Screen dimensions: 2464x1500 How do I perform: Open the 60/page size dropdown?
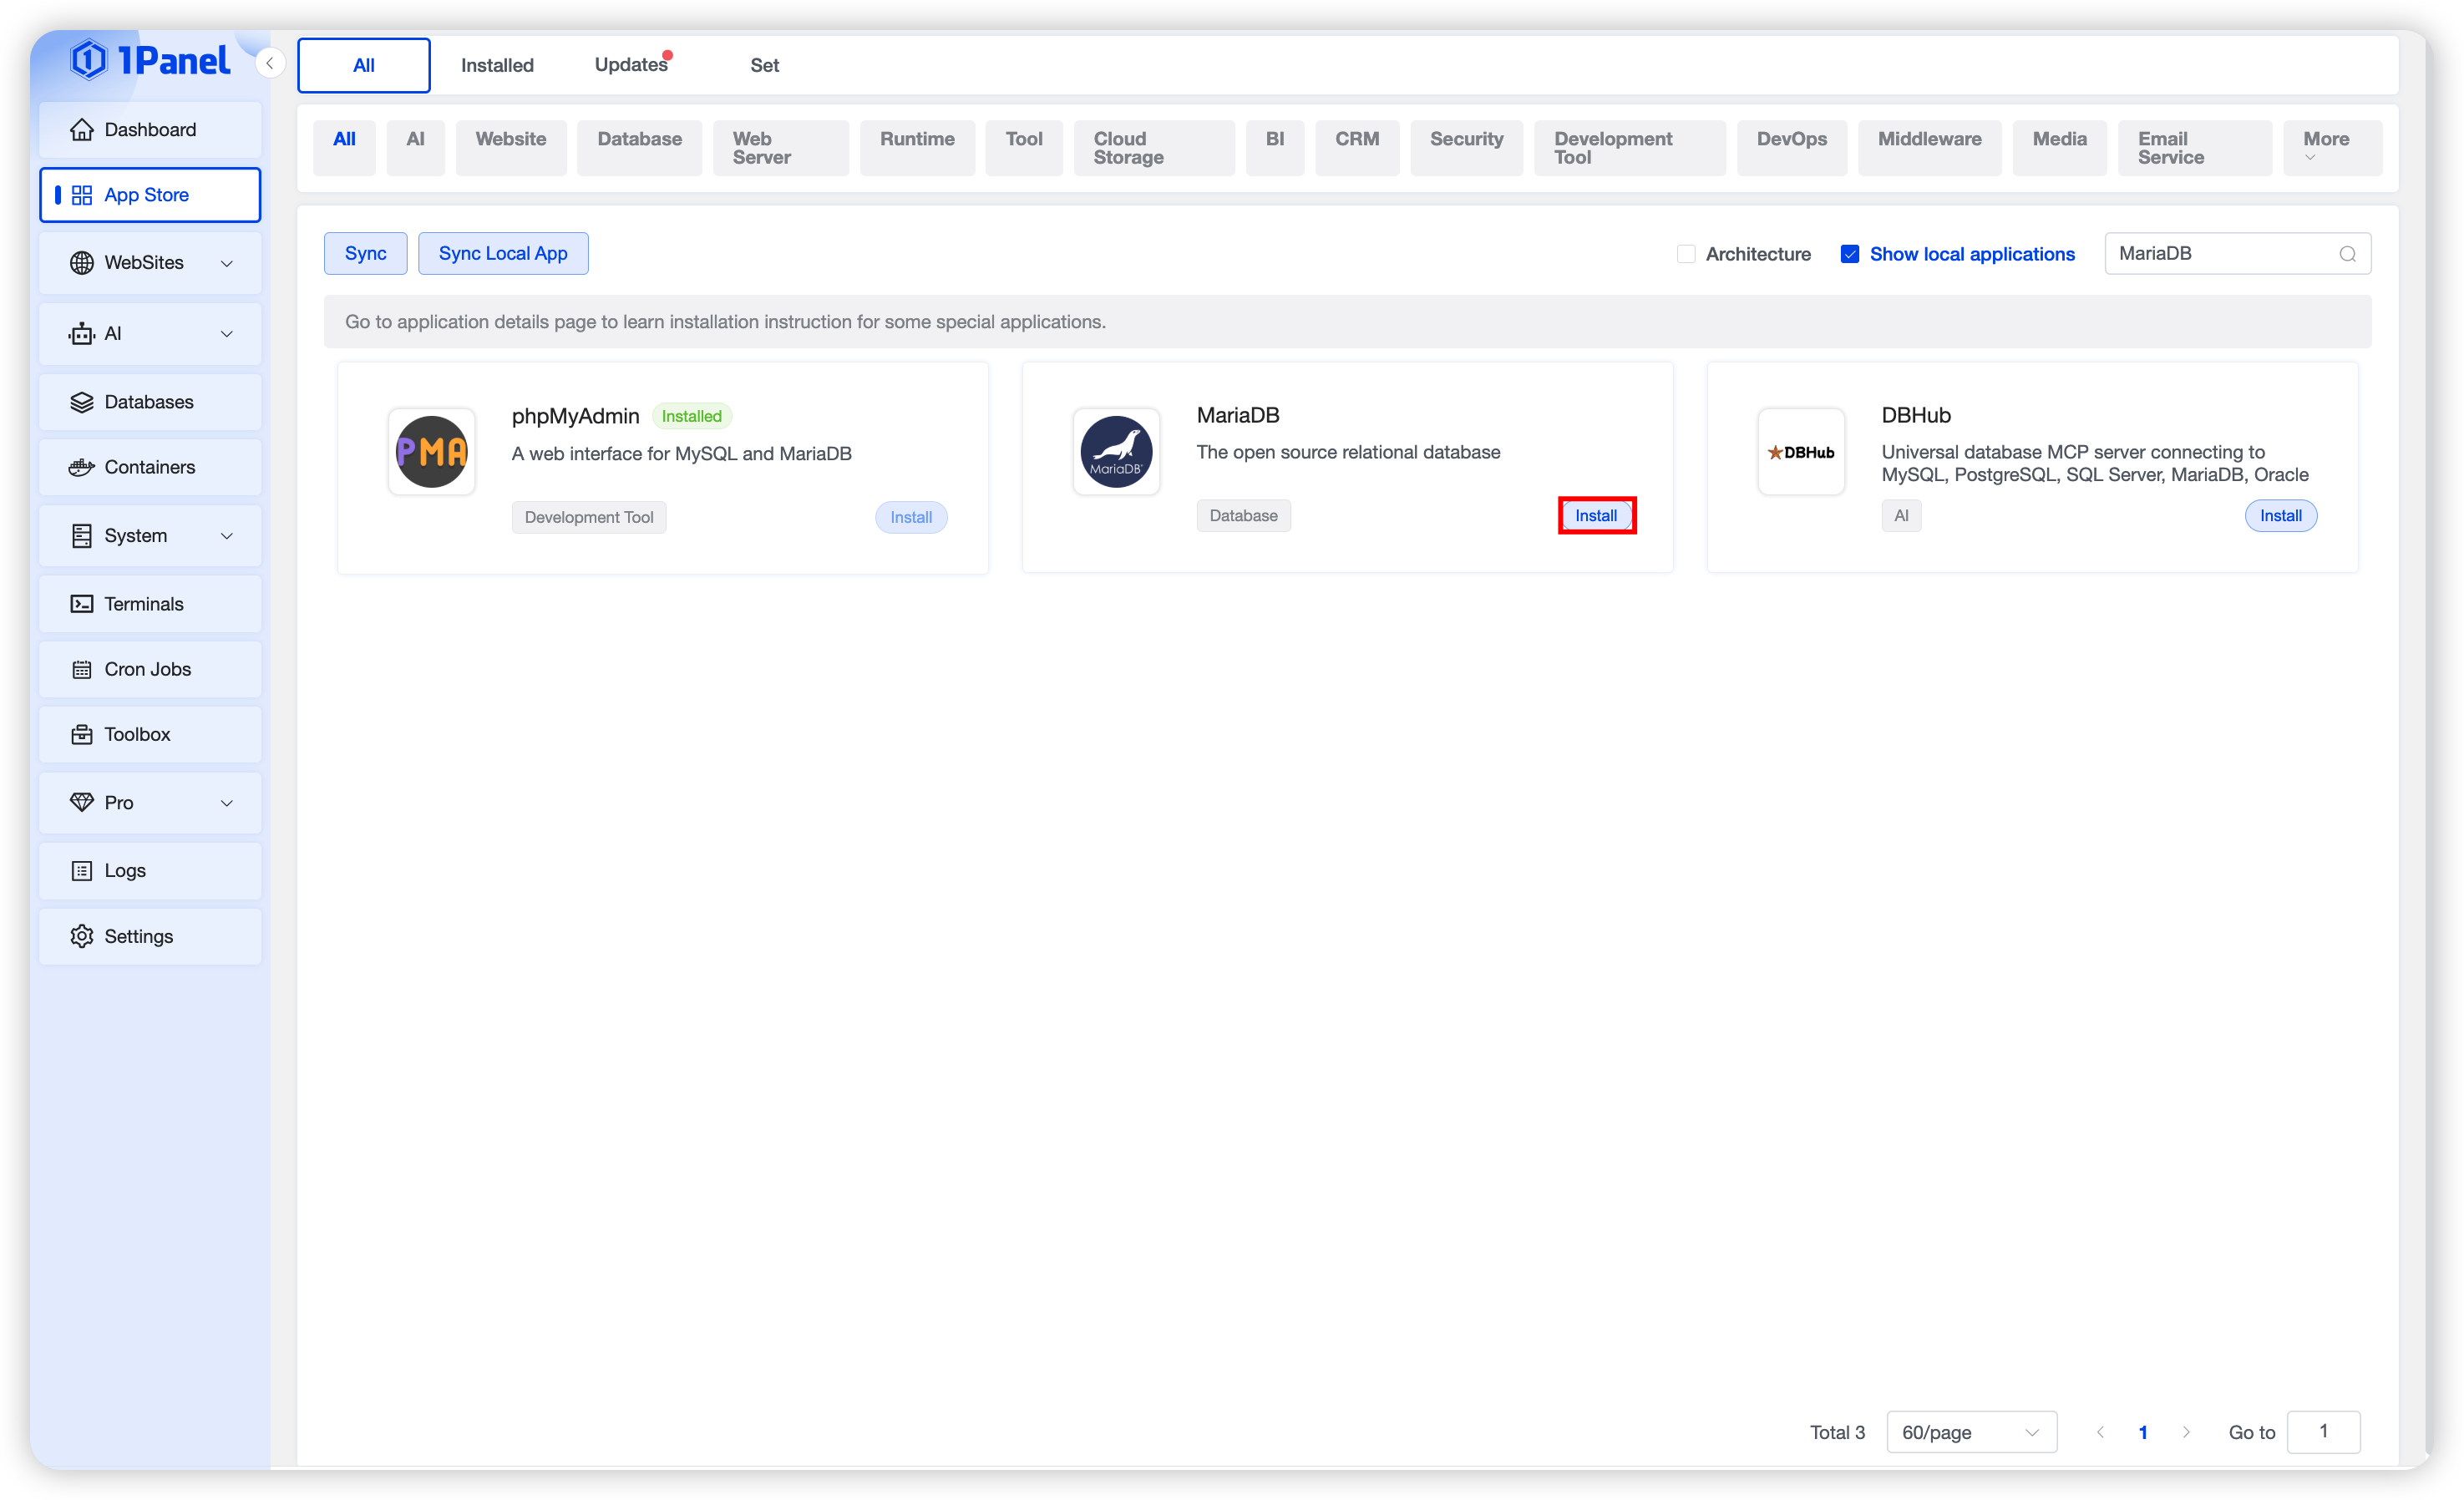(x=1970, y=1432)
